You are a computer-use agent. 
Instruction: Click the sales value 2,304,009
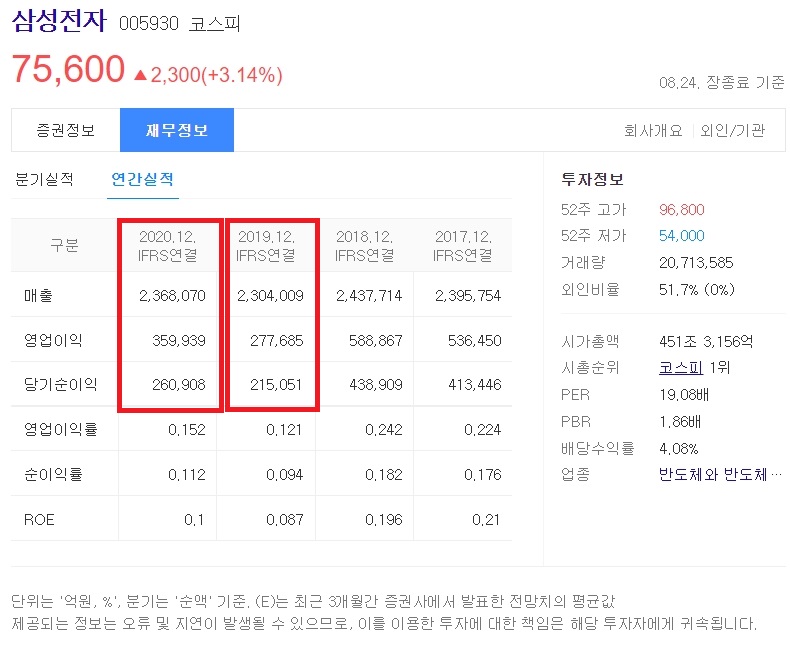pyautogui.click(x=270, y=295)
